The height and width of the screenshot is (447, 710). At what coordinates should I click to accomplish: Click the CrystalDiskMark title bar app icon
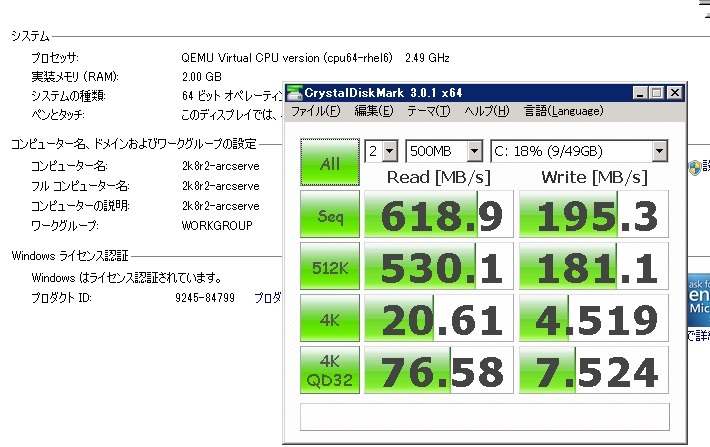[x=295, y=93]
